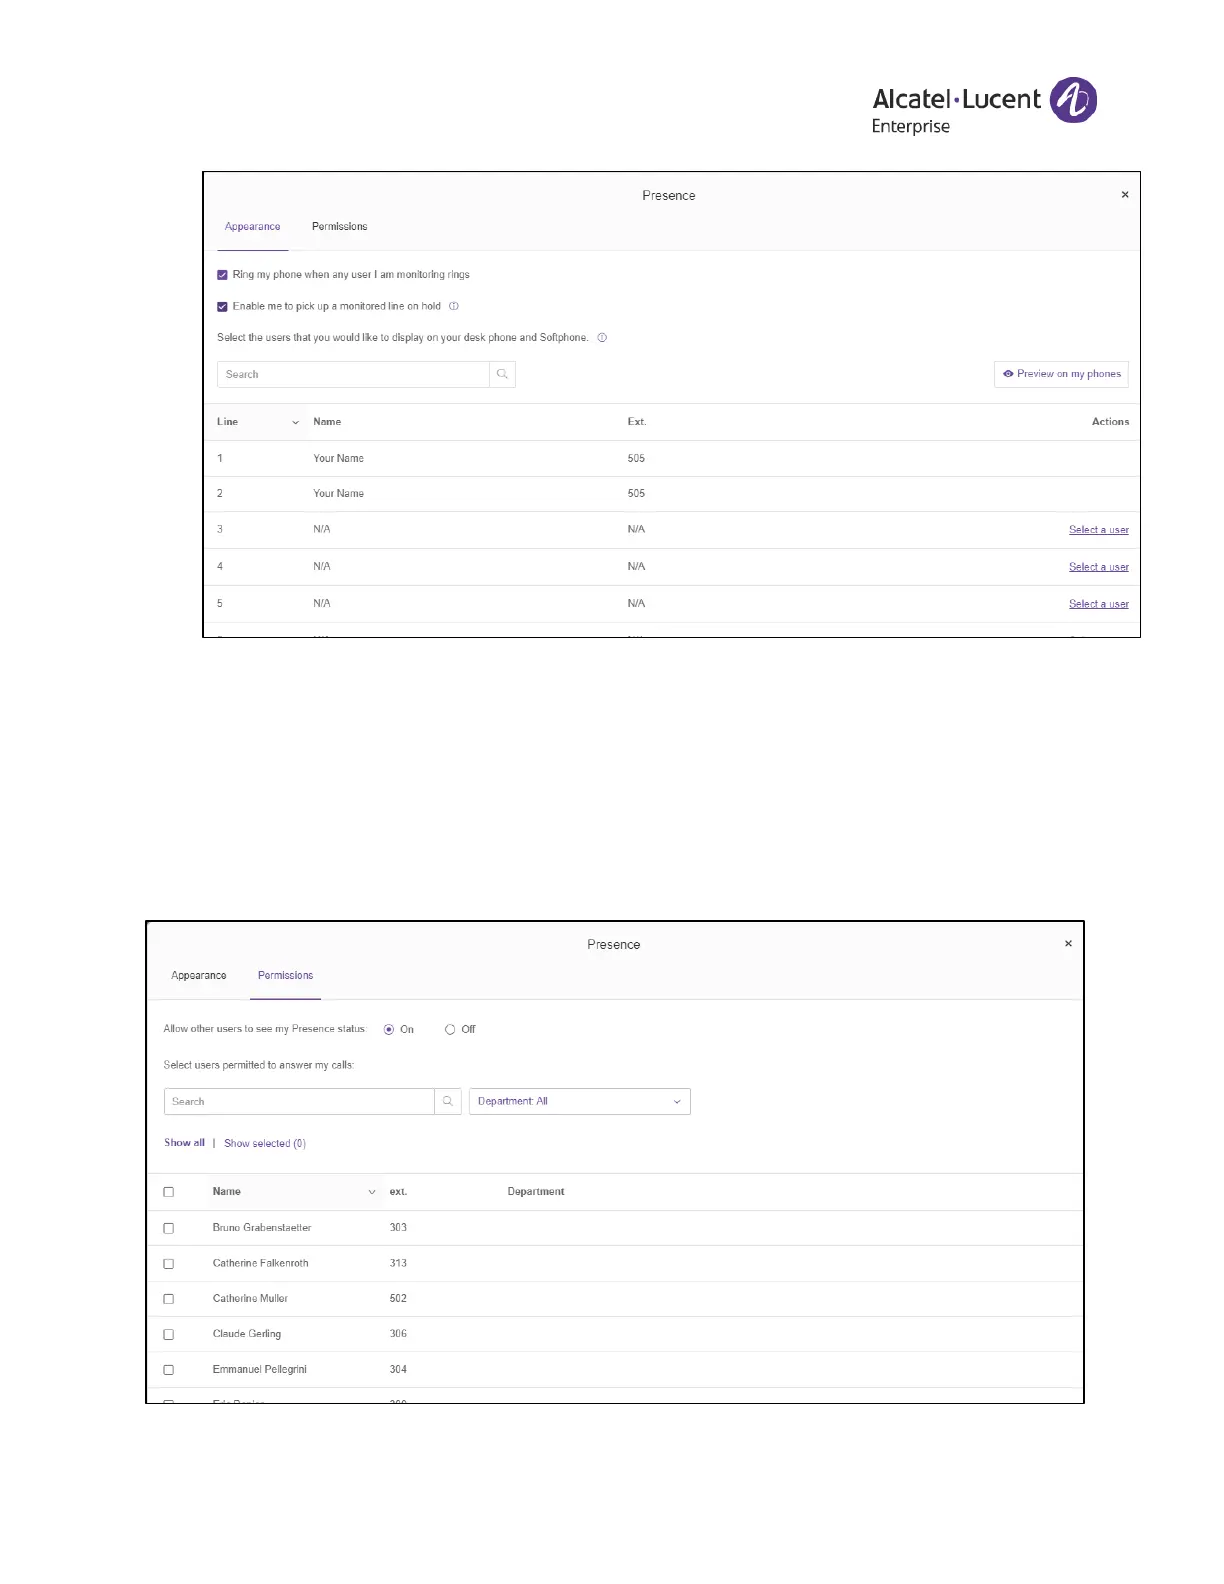The height and width of the screenshot is (1584, 1224).
Task: Click the search magnifier icon in Appearance
Action: pos(502,374)
